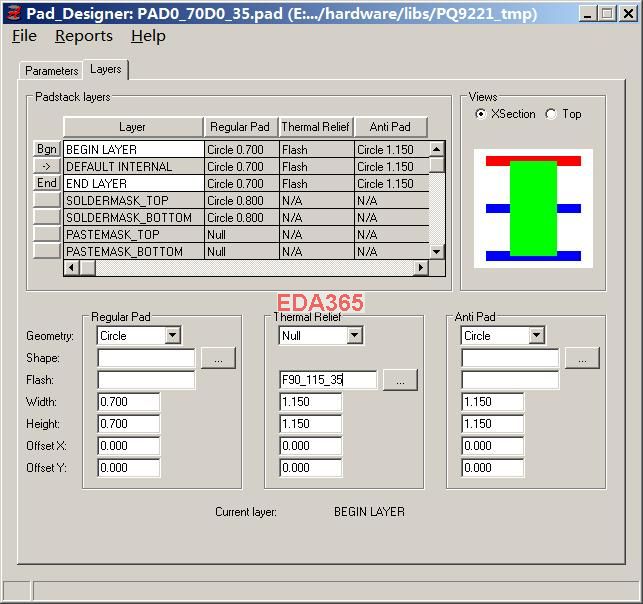Open the Regular Pad geometry dropdown
Image resolution: width=643 pixels, height=604 pixels.
173,335
